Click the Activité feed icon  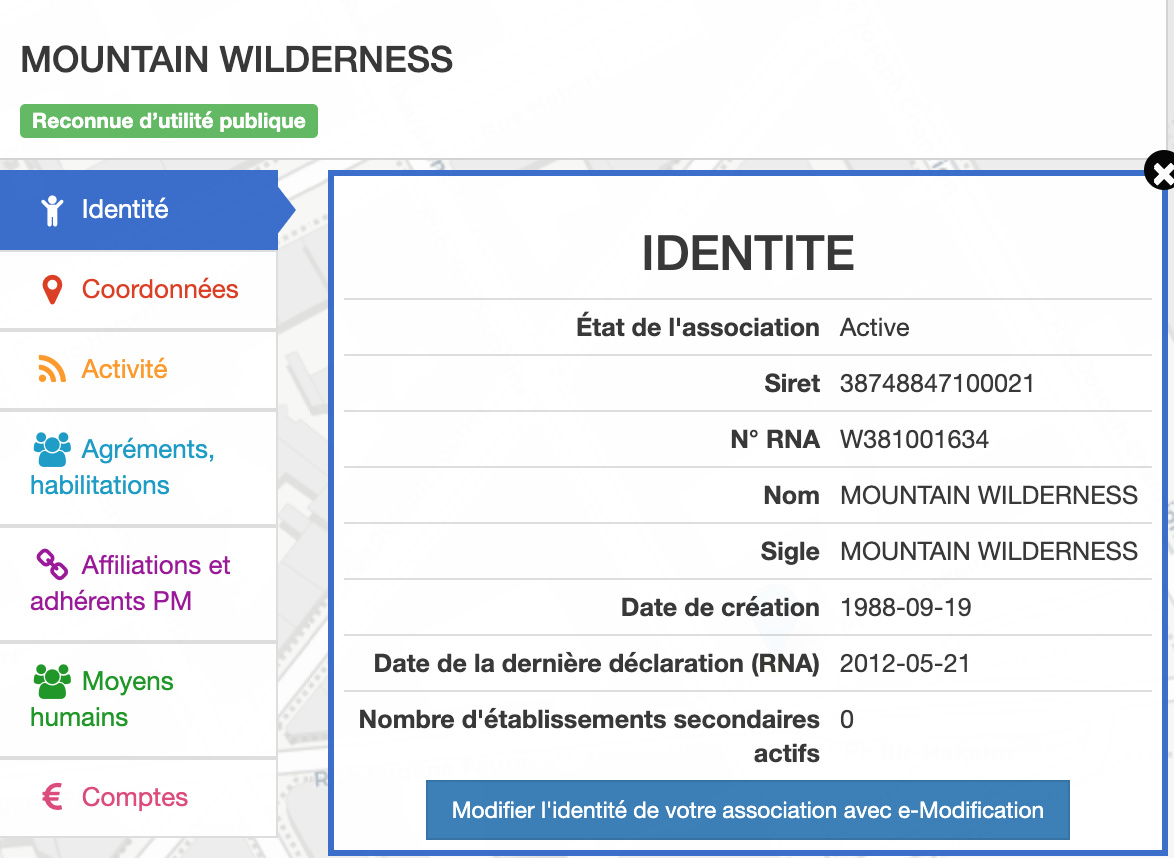(x=52, y=369)
